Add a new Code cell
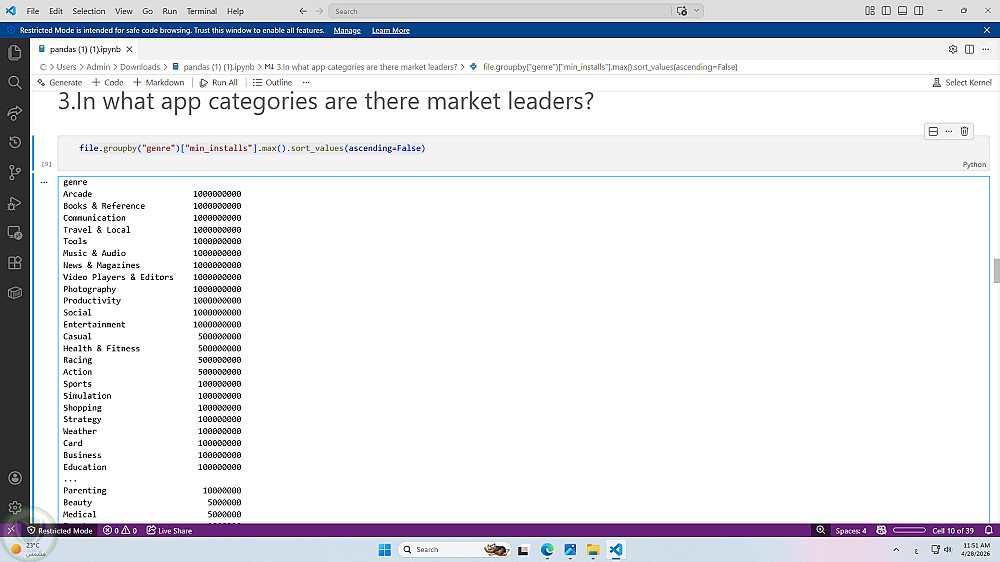Image resolution: width=1000 pixels, height=562 pixels. click(x=108, y=82)
